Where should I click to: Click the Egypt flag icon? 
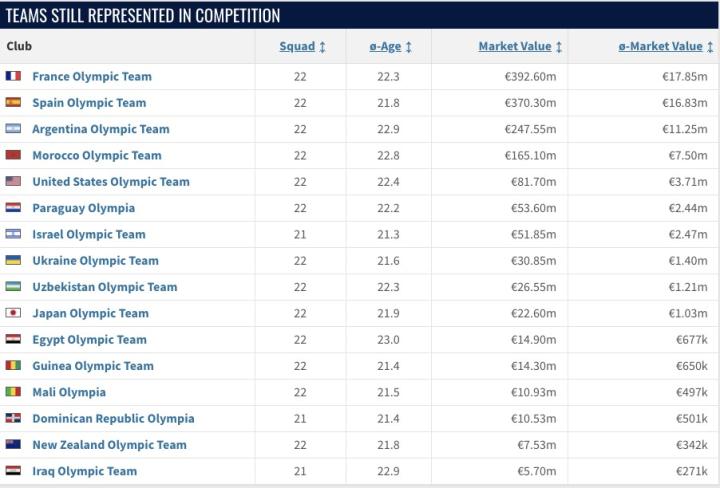point(13,339)
